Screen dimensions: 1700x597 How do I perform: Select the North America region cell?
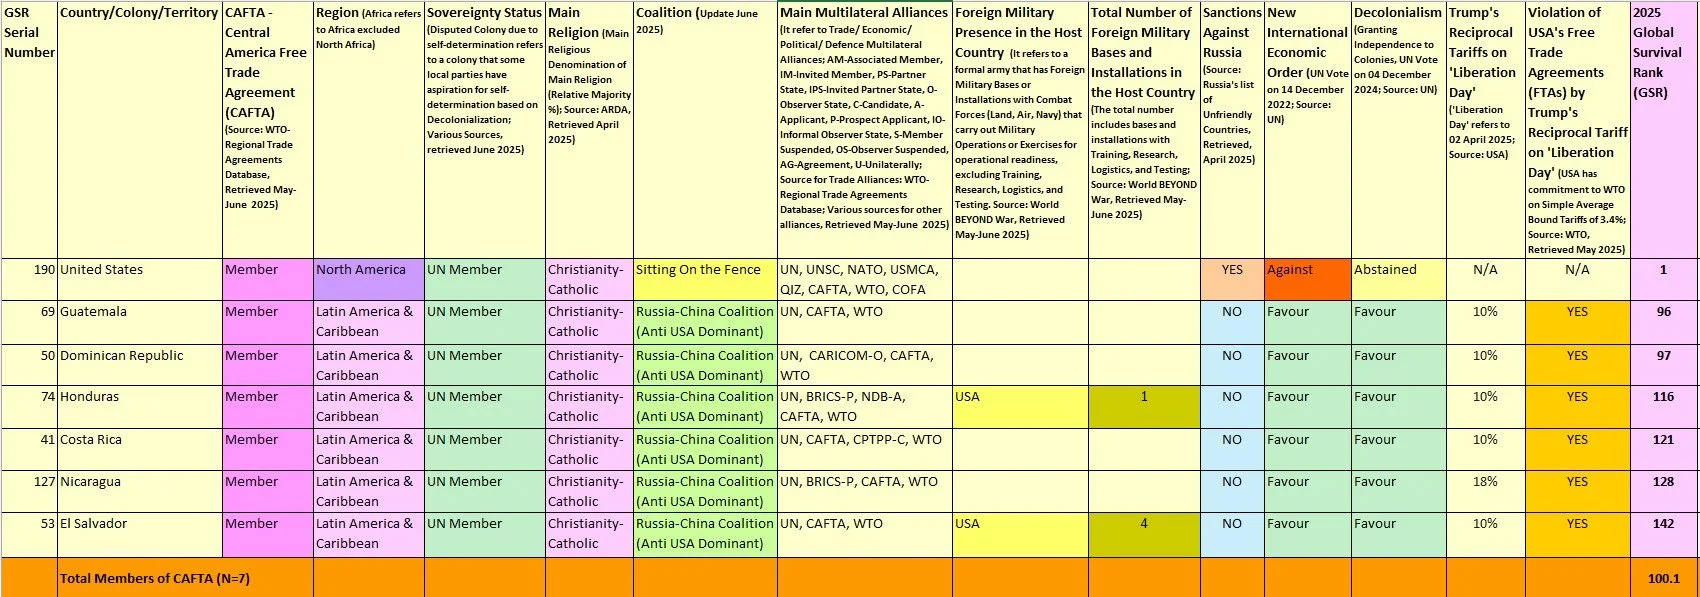click(369, 279)
